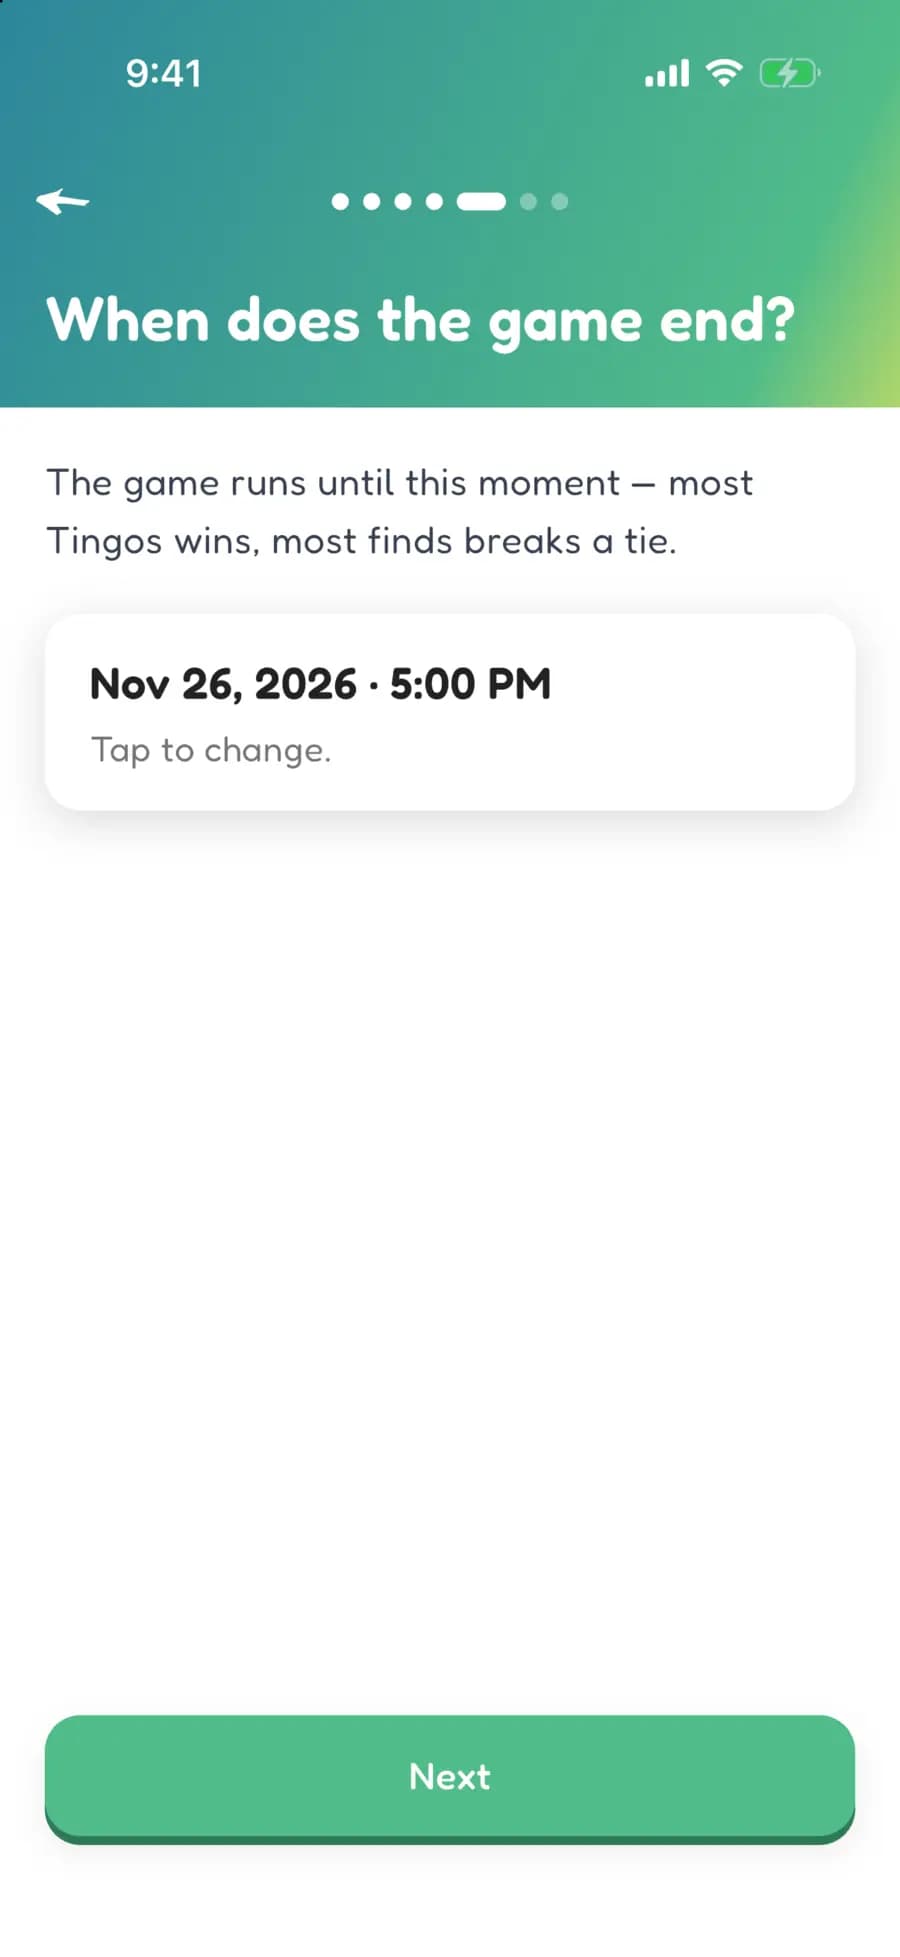Go back using the arrow icon
This screenshot has height=1957, width=900.
pos(62,201)
